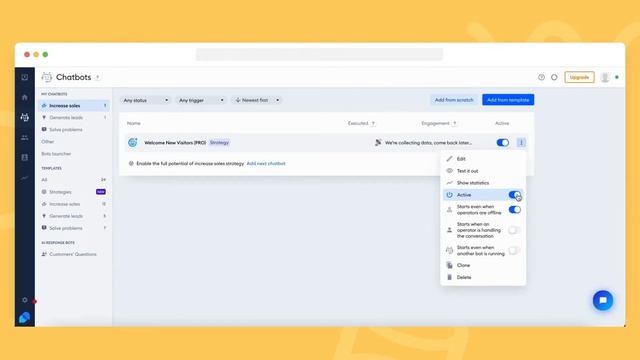Click the power icon beside Active in menu
The height and width of the screenshot is (360, 640).
(449, 195)
